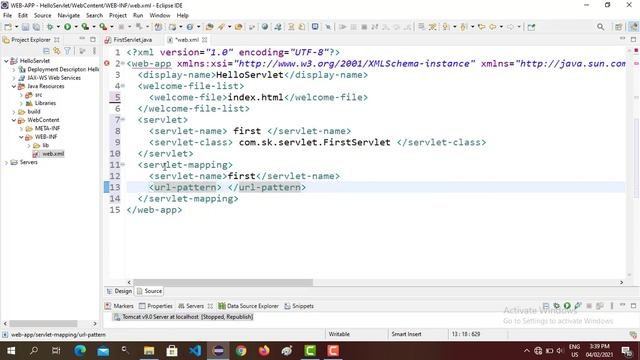640x360 pixels.
Task: Click the Project Explorer horizontal scrollbar
Action: (x=43, y=323)
